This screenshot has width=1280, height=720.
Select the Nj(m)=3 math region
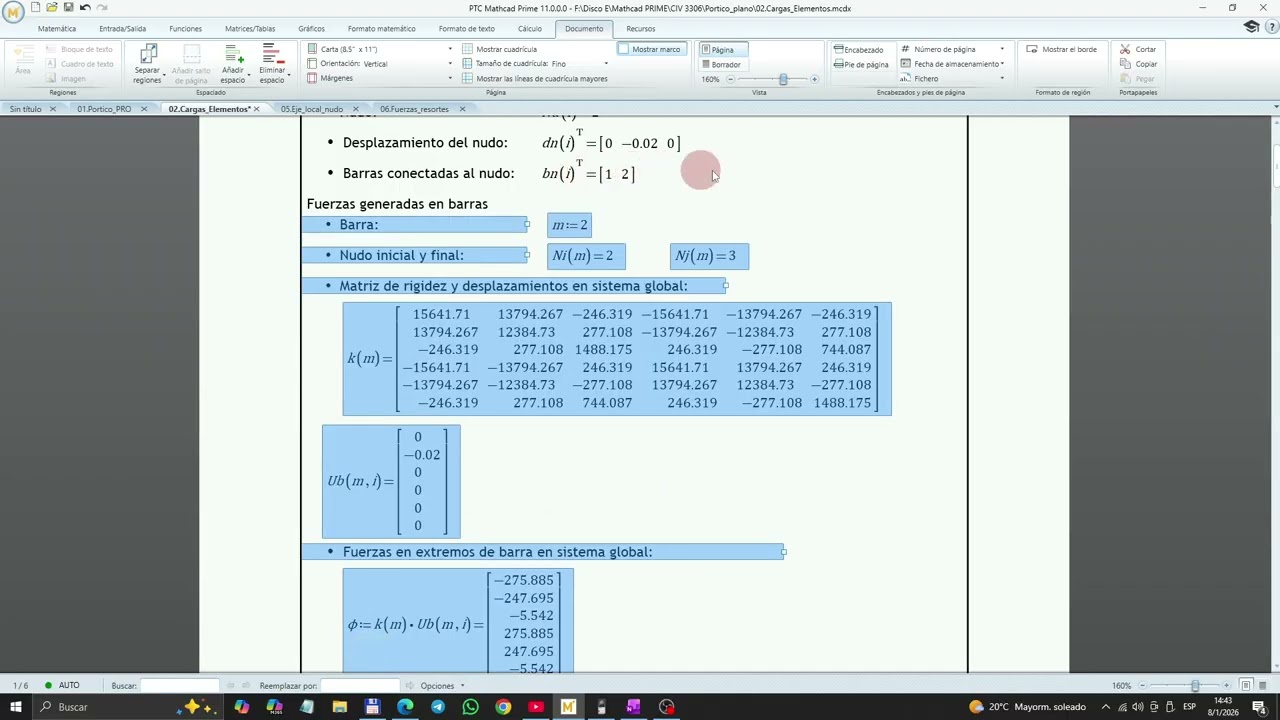709,256
